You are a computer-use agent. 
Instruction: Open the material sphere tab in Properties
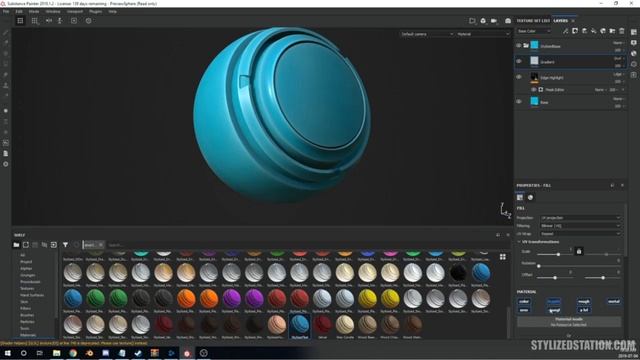point(530,198)
